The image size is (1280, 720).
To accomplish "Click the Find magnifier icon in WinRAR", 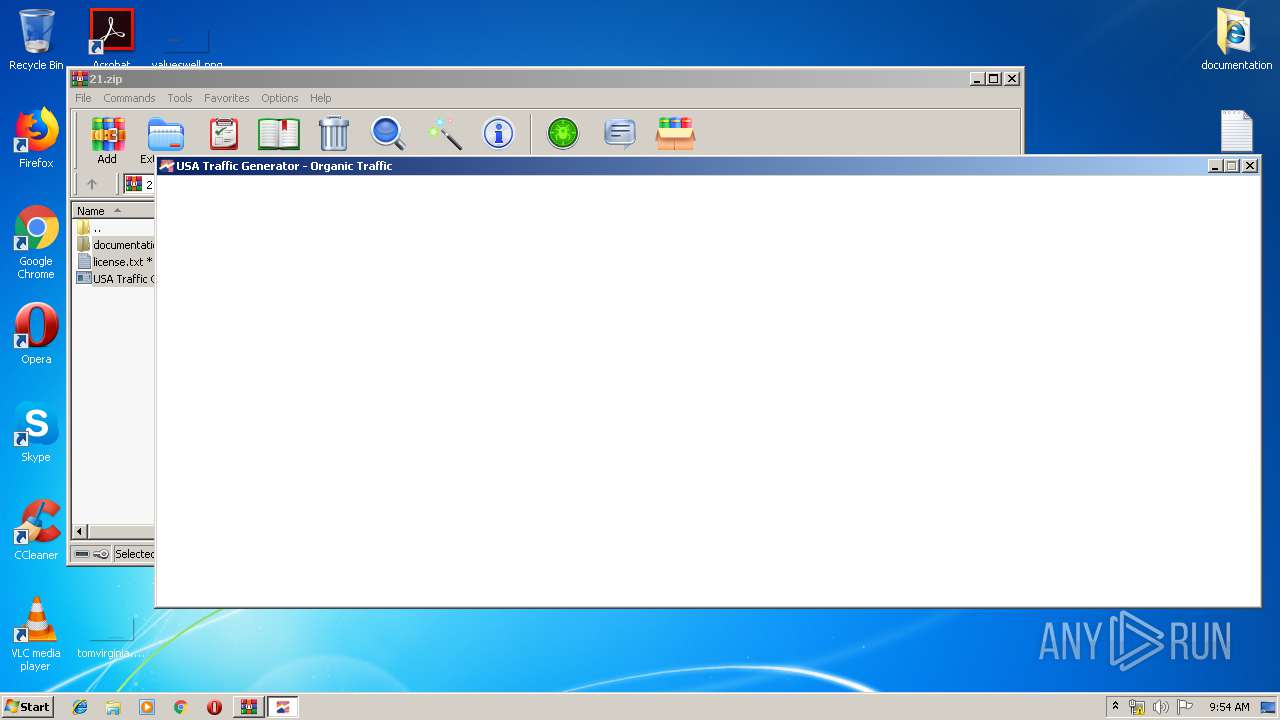I will [x=388, y=133].
